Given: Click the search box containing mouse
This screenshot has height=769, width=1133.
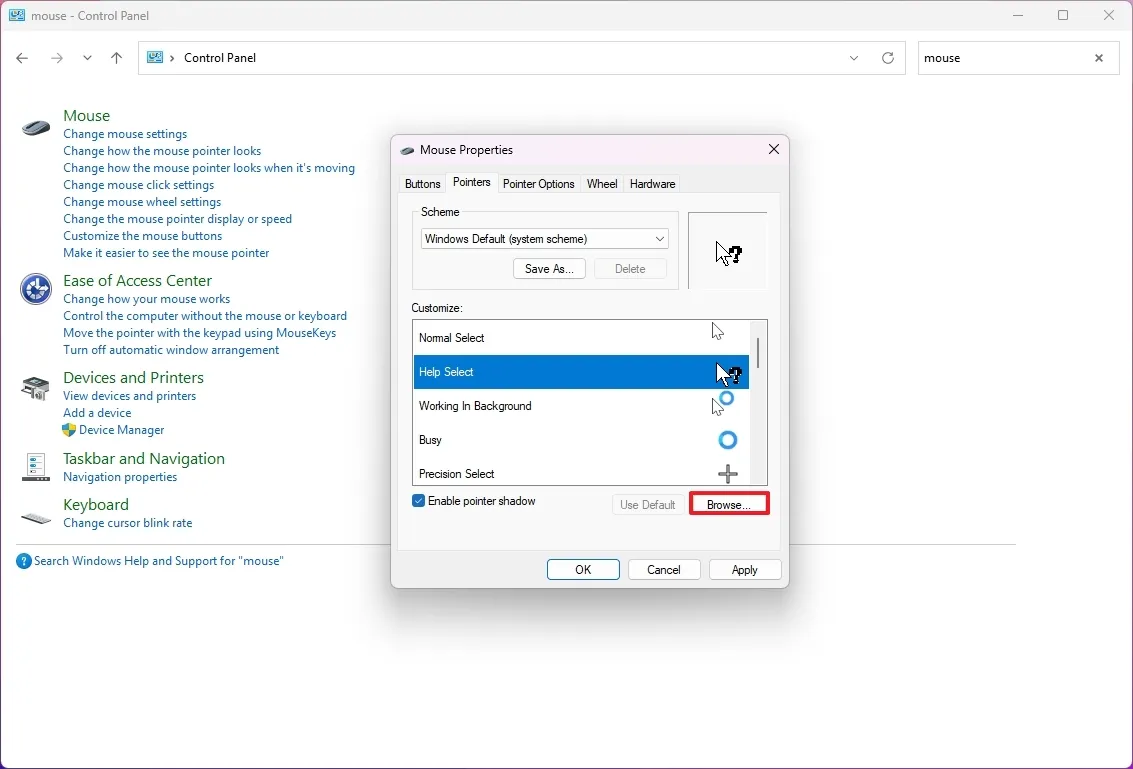Looking at the screenshot, I should 1000,58.
